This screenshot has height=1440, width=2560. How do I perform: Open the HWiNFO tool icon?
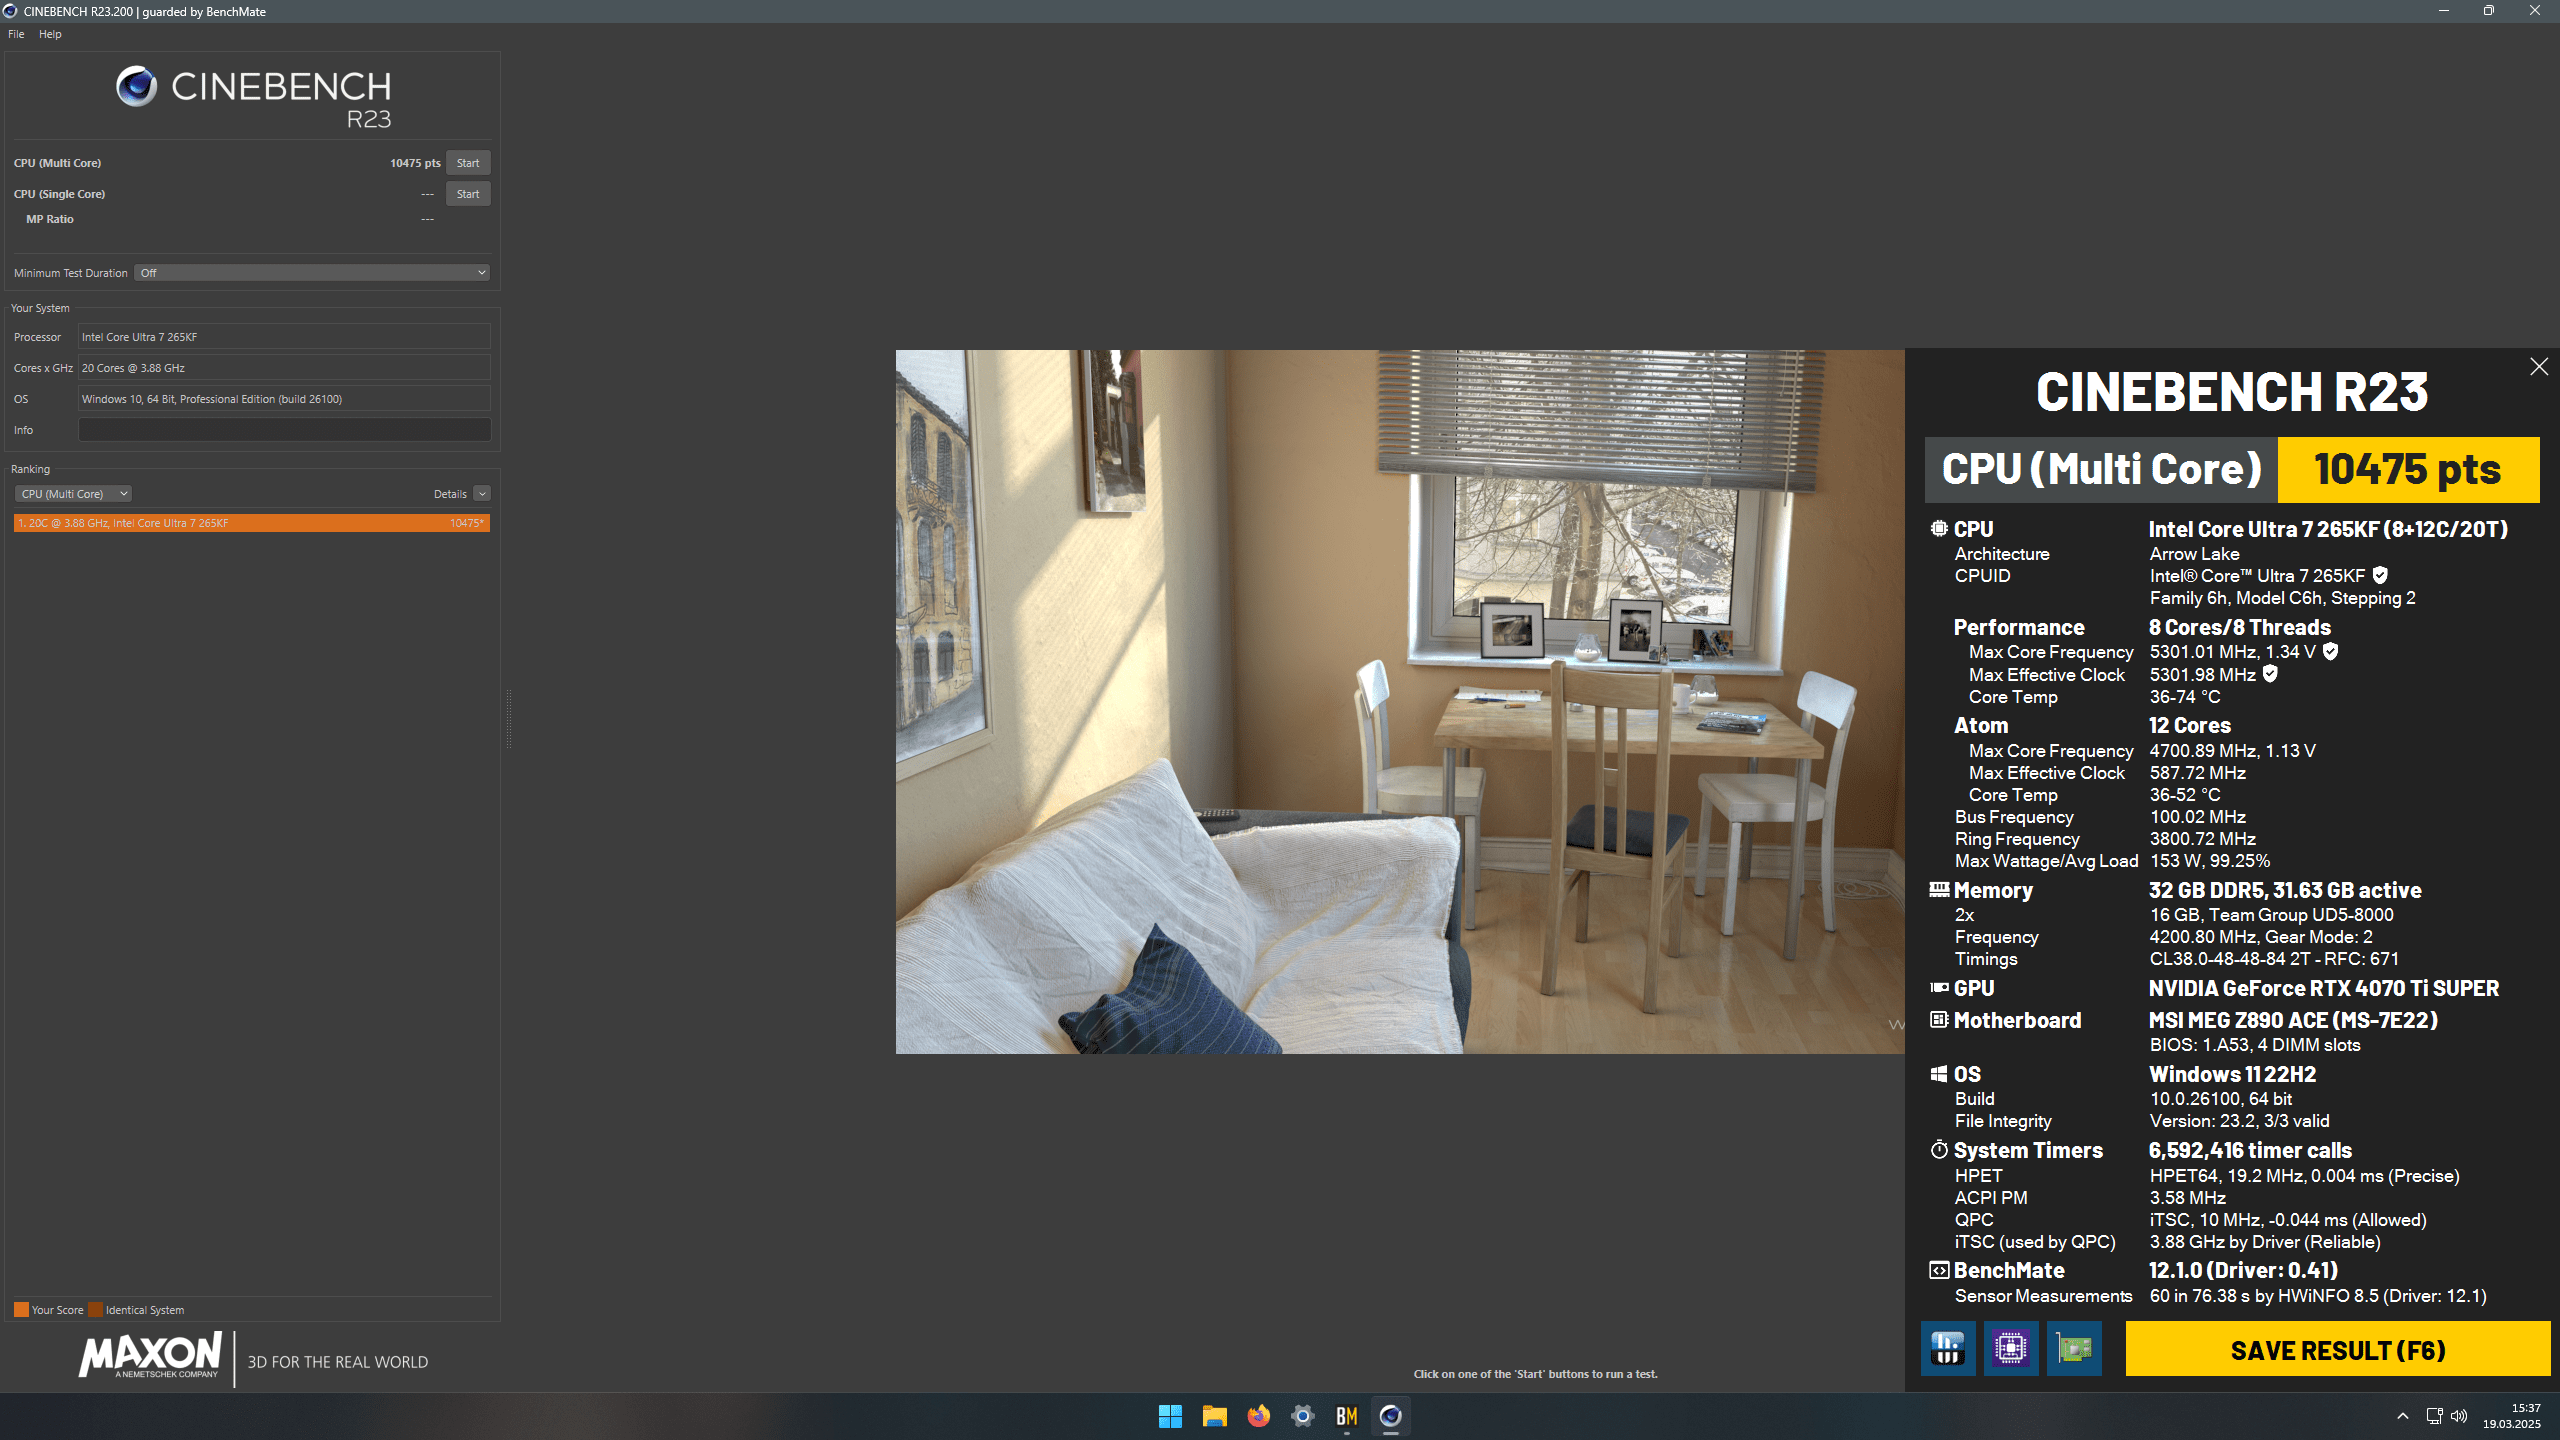tap(1947, 1349)
